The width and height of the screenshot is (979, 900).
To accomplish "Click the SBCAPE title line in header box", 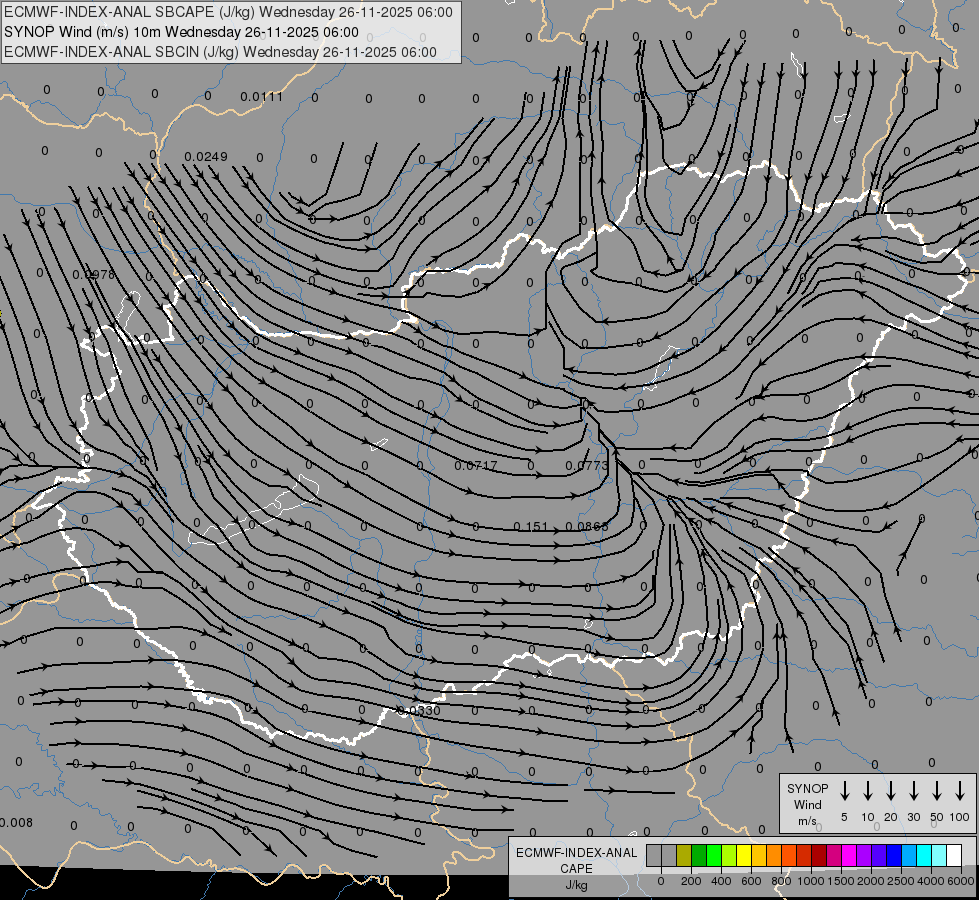I will coord(229,12).
